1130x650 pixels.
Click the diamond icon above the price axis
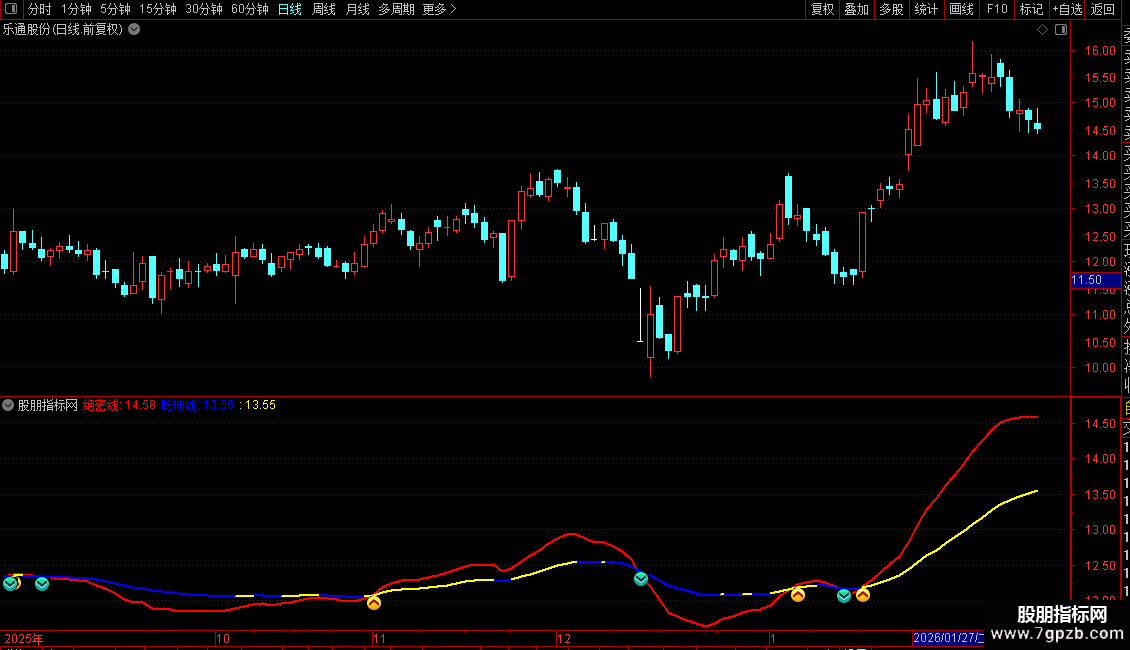(1042, 30)
